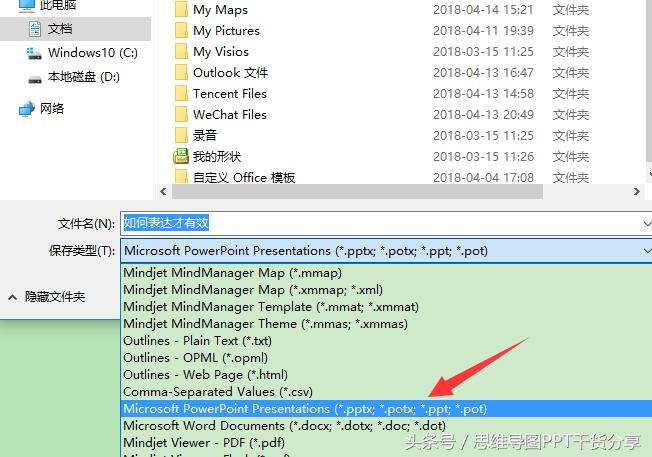
Task: Click the 自定义 Office 模板 folder icon
Action: coord(181,177)
